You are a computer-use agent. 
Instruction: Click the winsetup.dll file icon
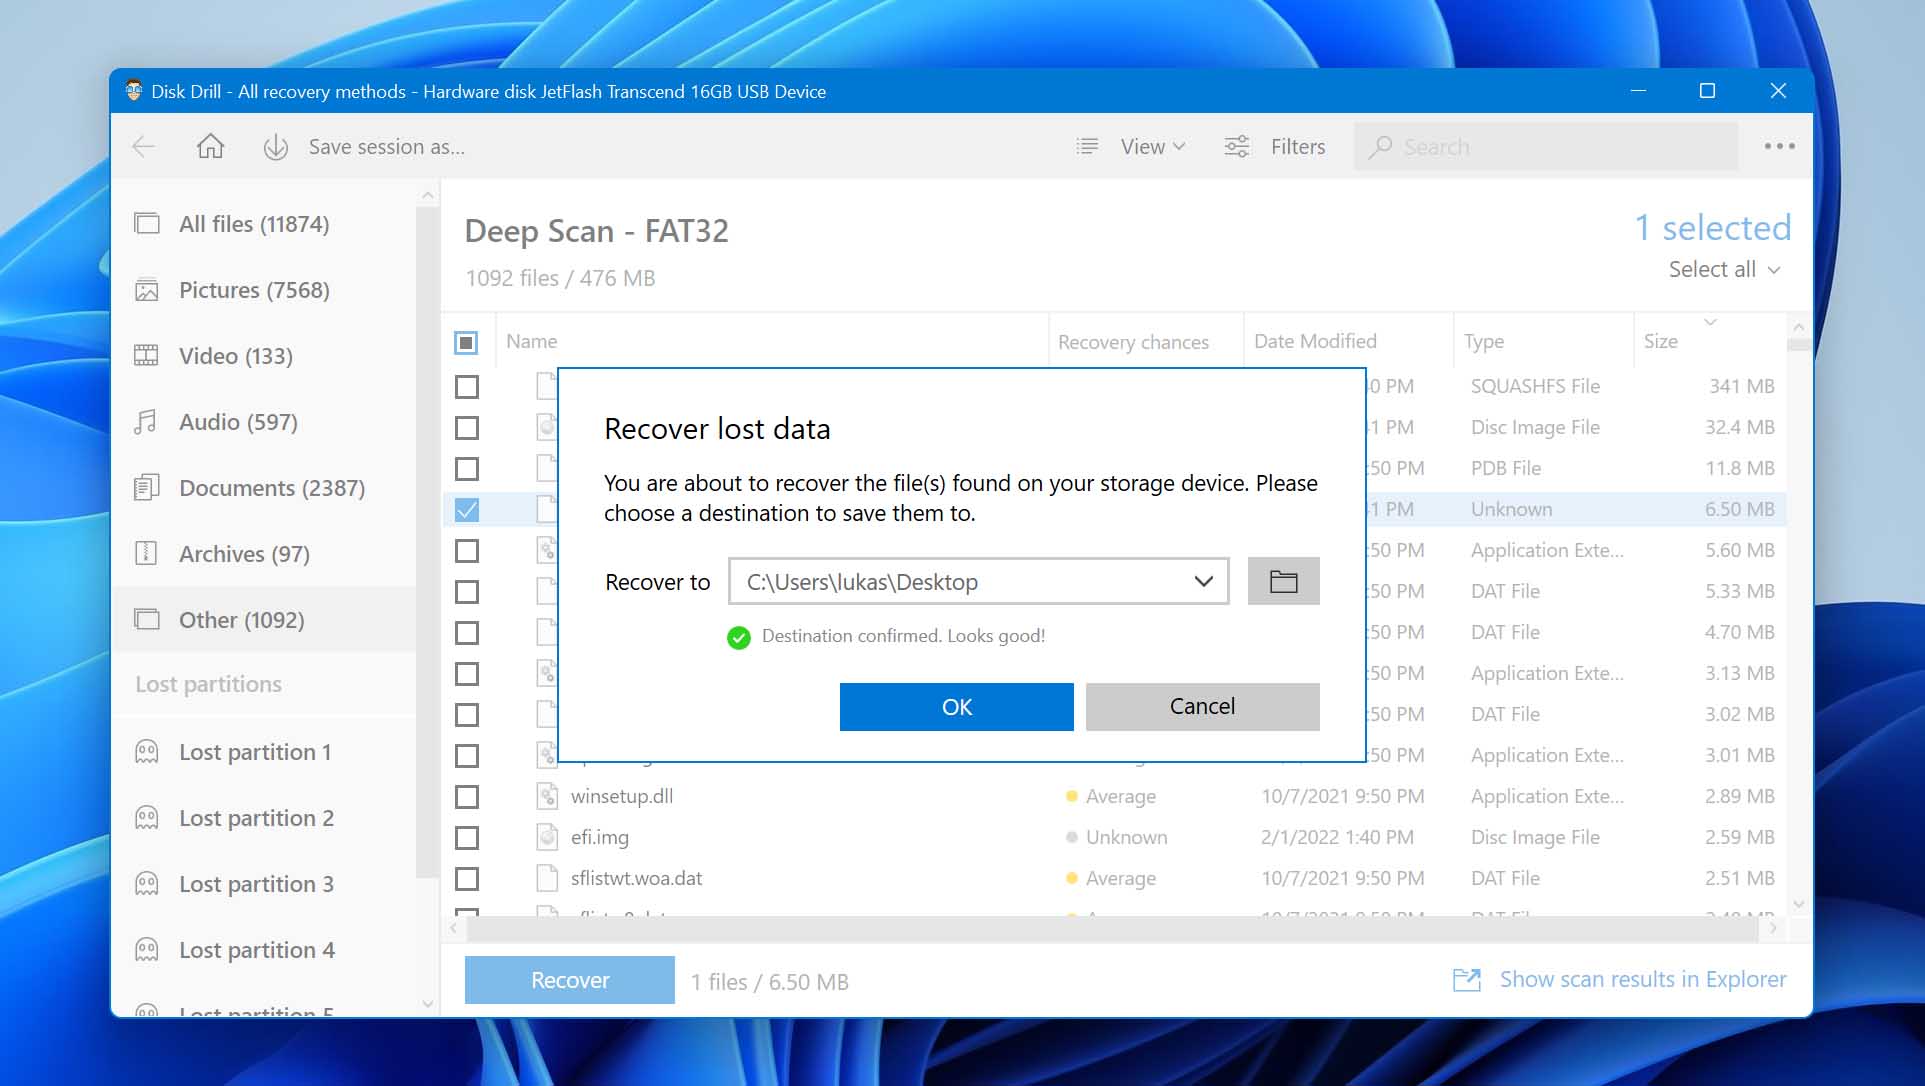pyautogui.click(x=547, y=797)
